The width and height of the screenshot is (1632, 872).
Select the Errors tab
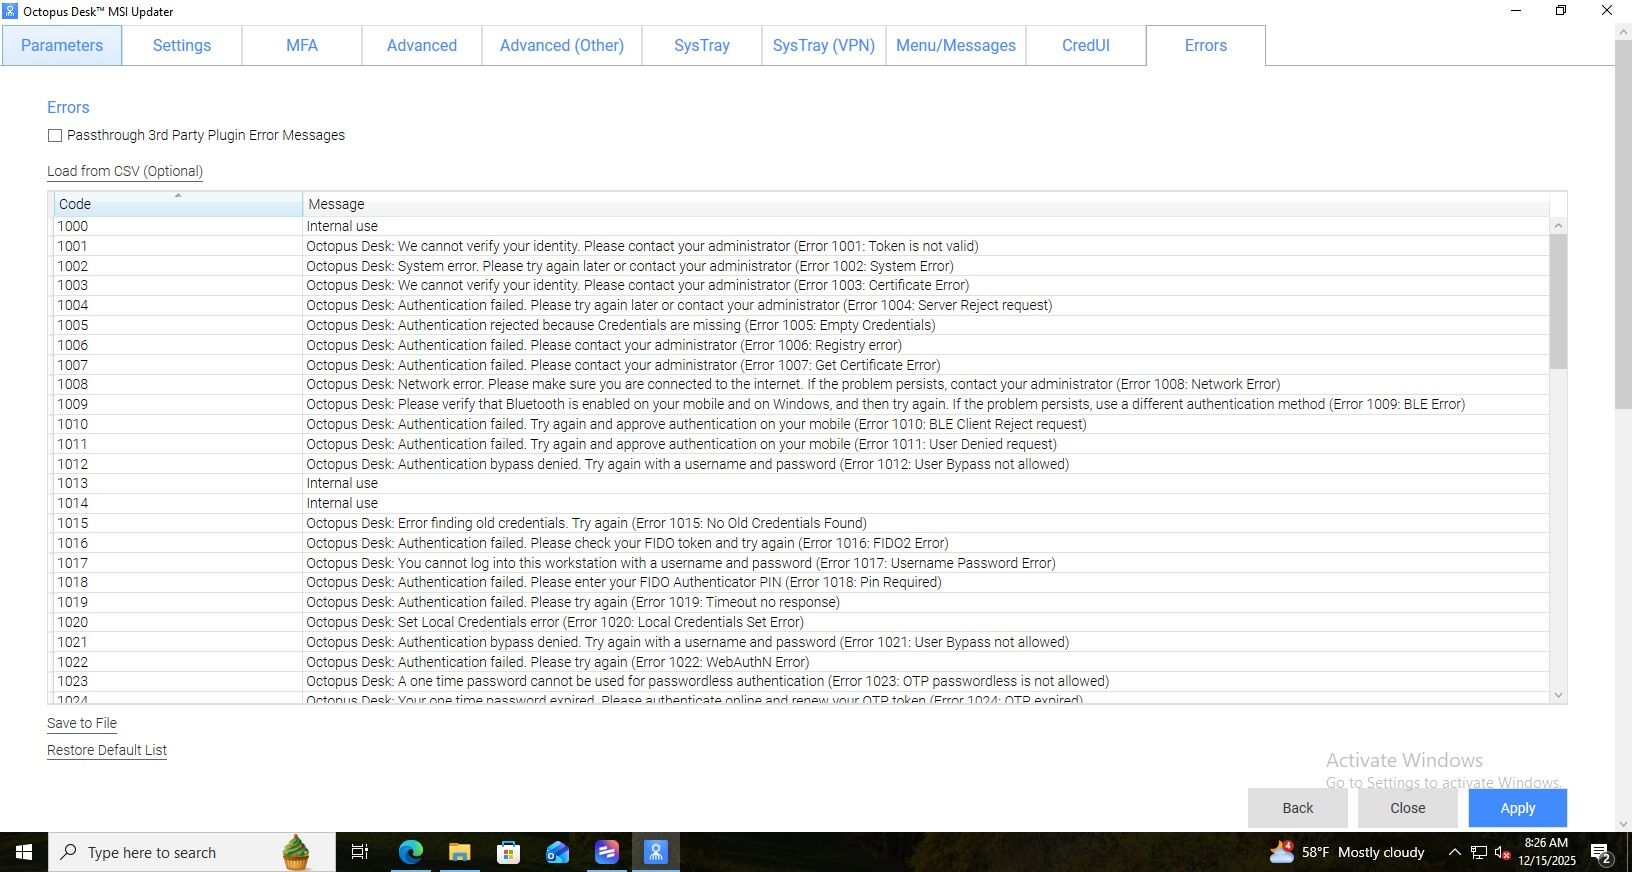(1206, 46)
